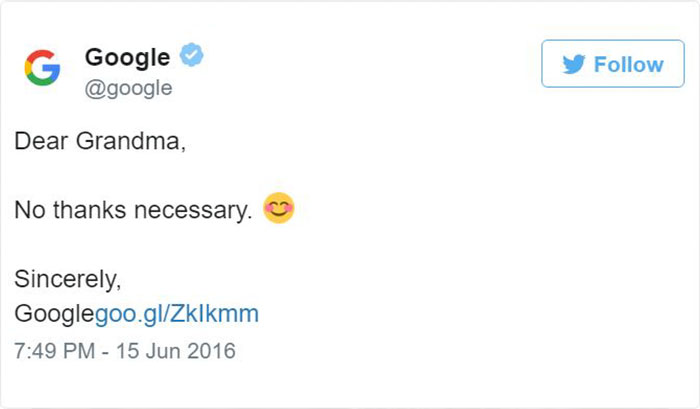700x409 pixels.
Task: Click the Google "G" logo avatar
Action: 42,68
